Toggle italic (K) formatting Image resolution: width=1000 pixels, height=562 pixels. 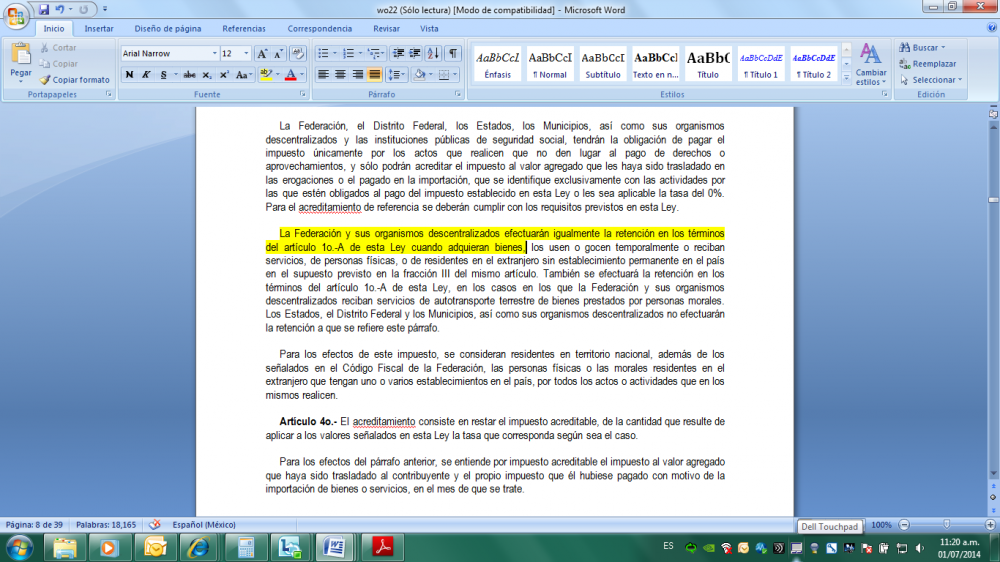point(146,75)
